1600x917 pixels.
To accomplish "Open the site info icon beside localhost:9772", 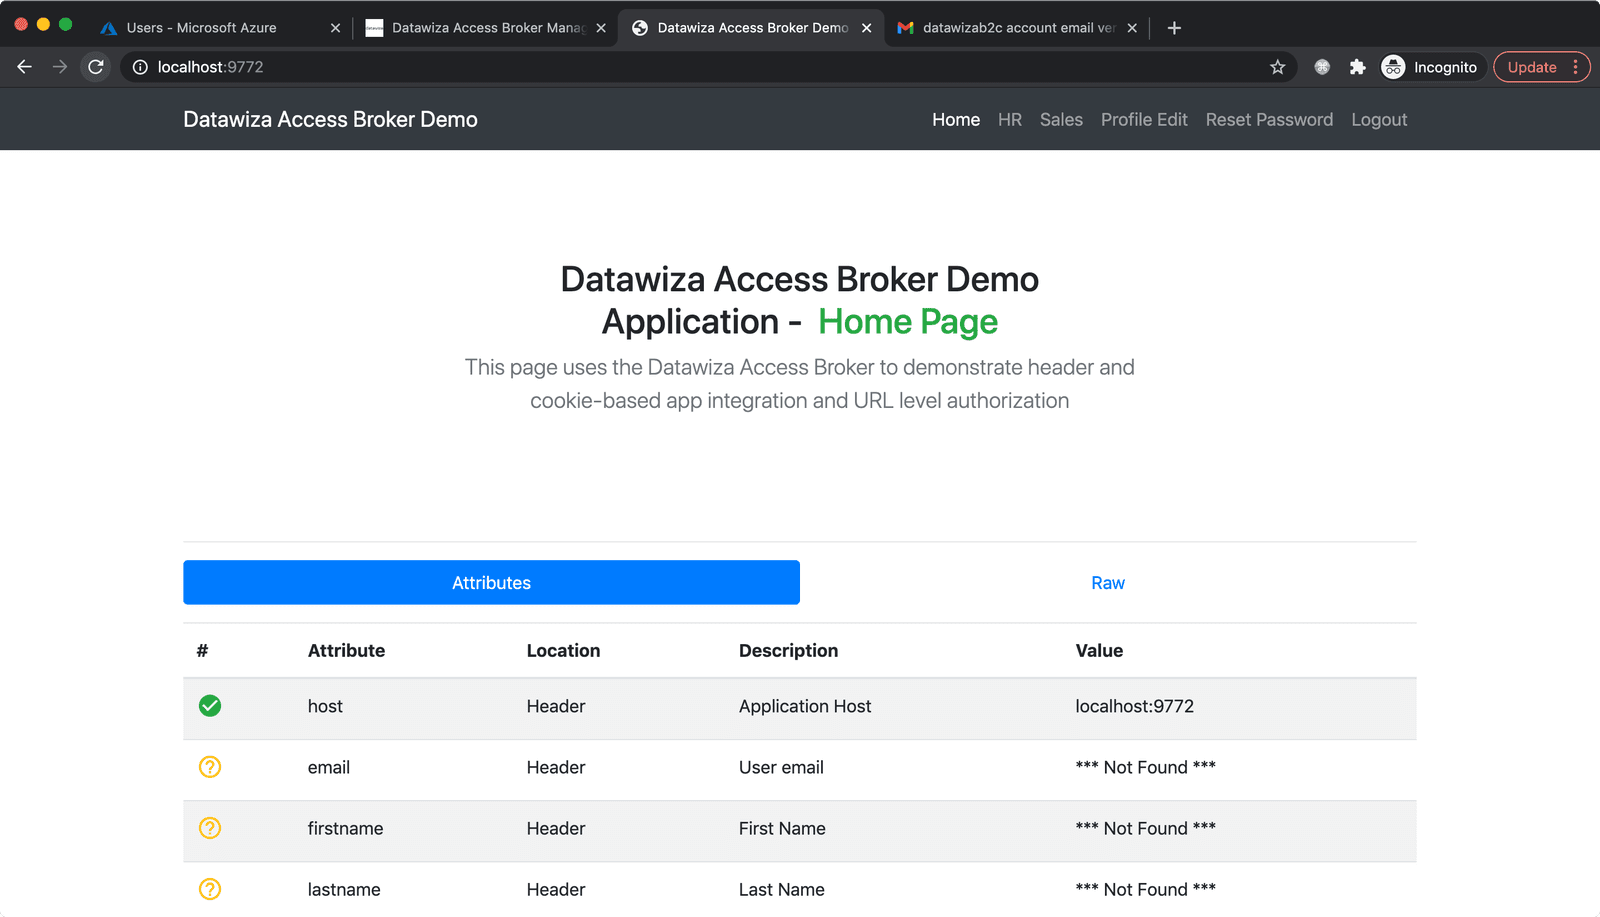I will 140,67.
